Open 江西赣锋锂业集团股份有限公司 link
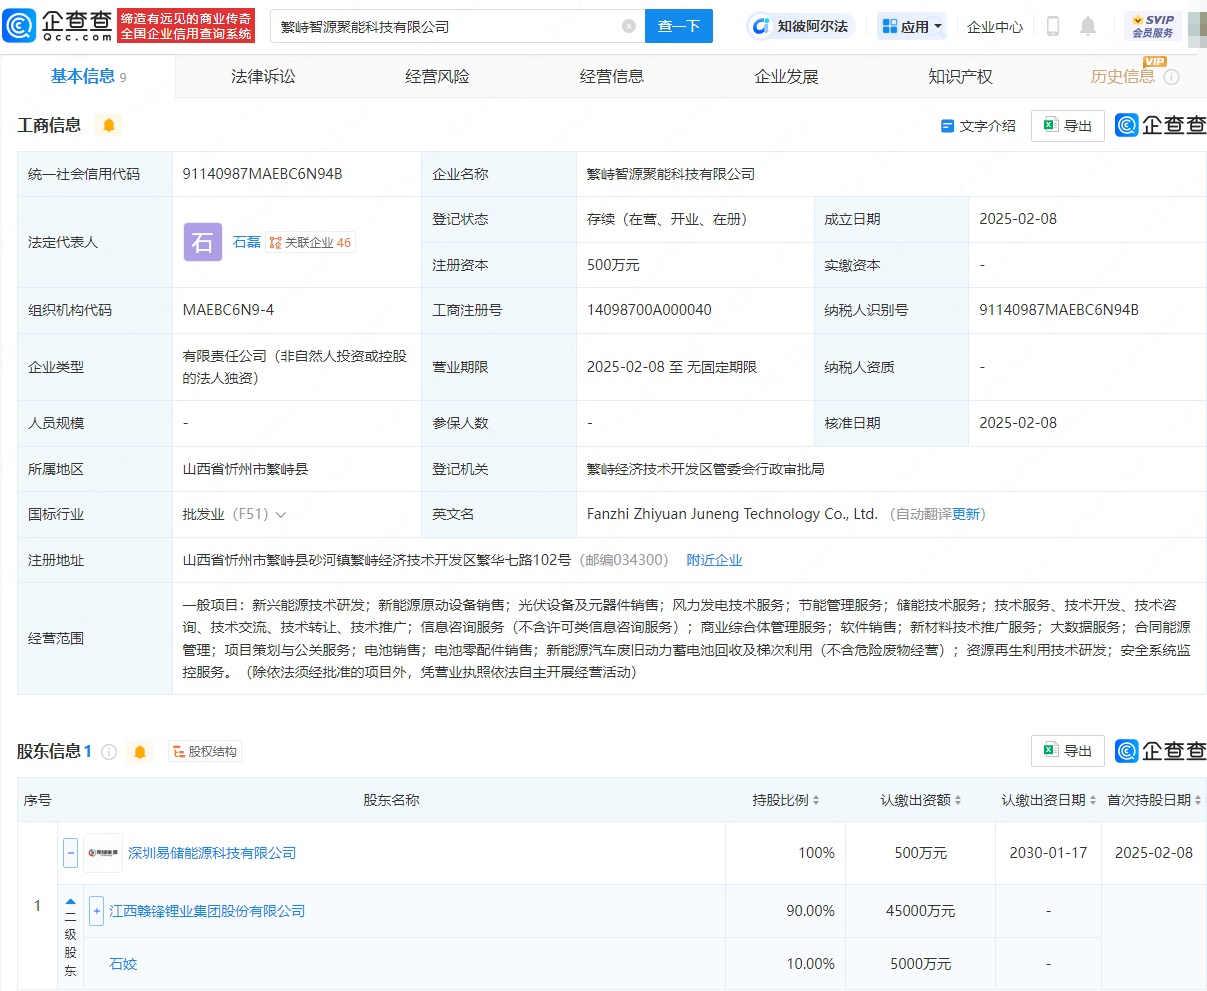This screenshot has height=991, width=1207. [x=207, y=911]
